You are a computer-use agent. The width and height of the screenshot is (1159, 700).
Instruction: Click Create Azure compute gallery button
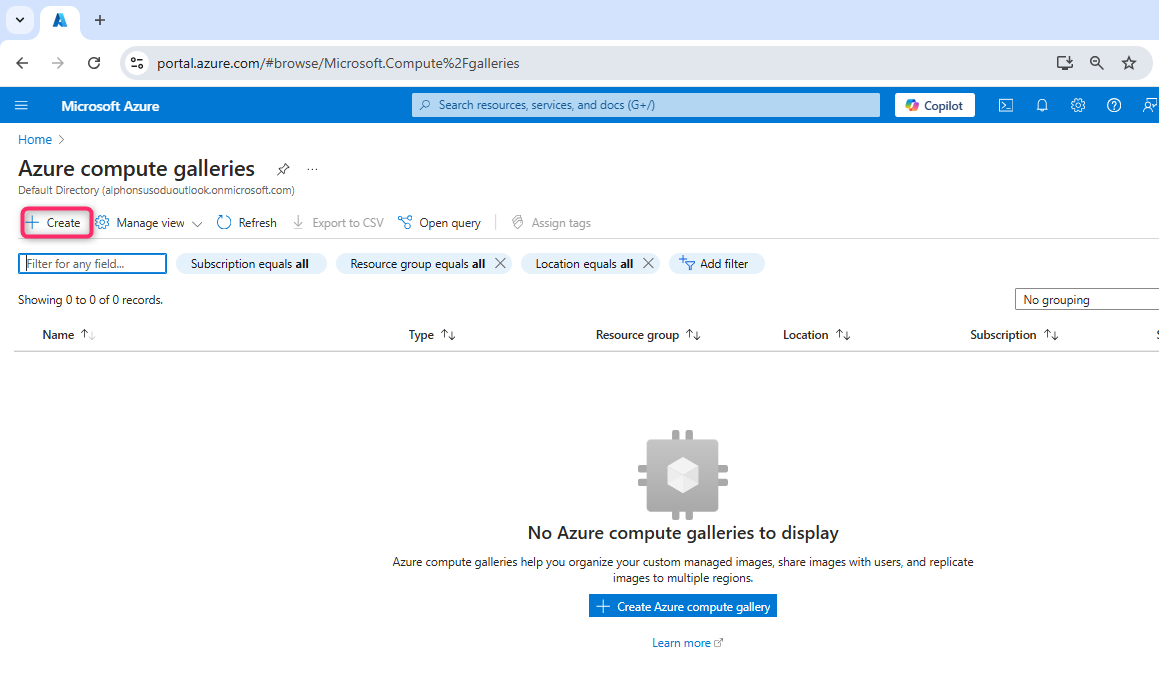pos(683,606)
